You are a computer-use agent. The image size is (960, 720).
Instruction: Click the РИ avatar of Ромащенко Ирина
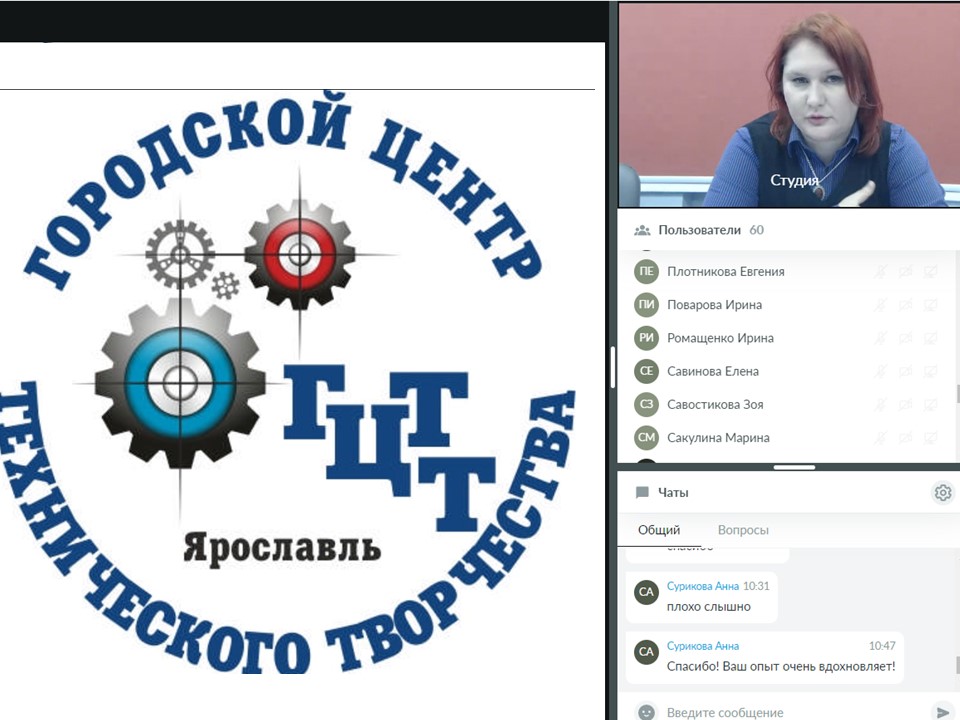click(647, 337)
